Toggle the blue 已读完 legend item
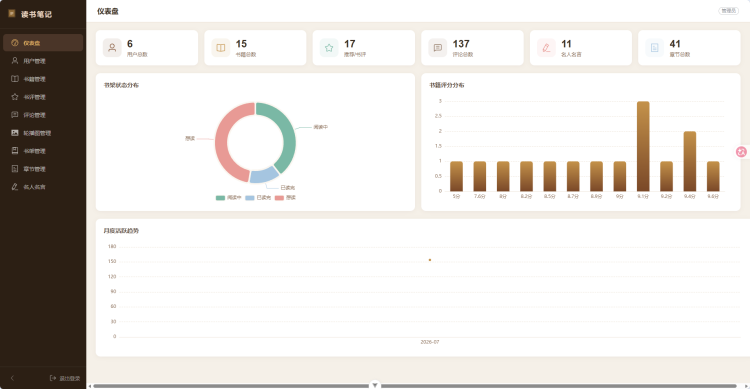This screenshot has height=389, width=750. [x=258, y=198]
